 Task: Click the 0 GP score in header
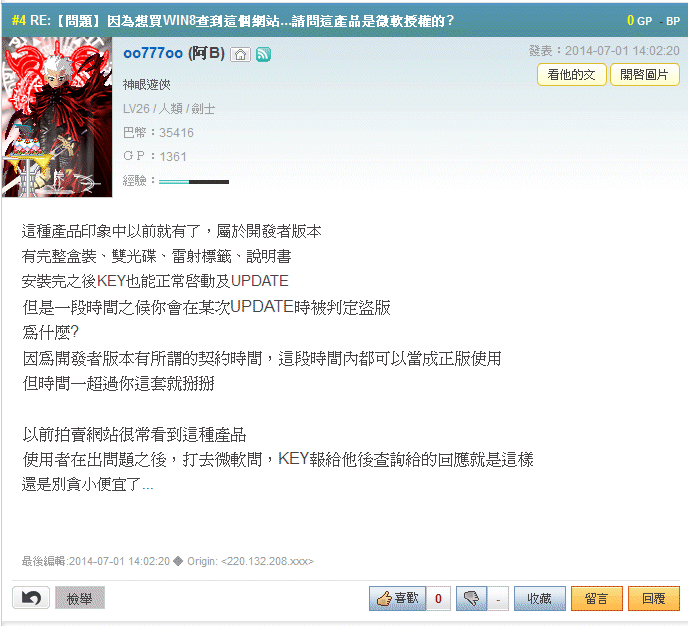pyautogui.click(x=639, y=21)
